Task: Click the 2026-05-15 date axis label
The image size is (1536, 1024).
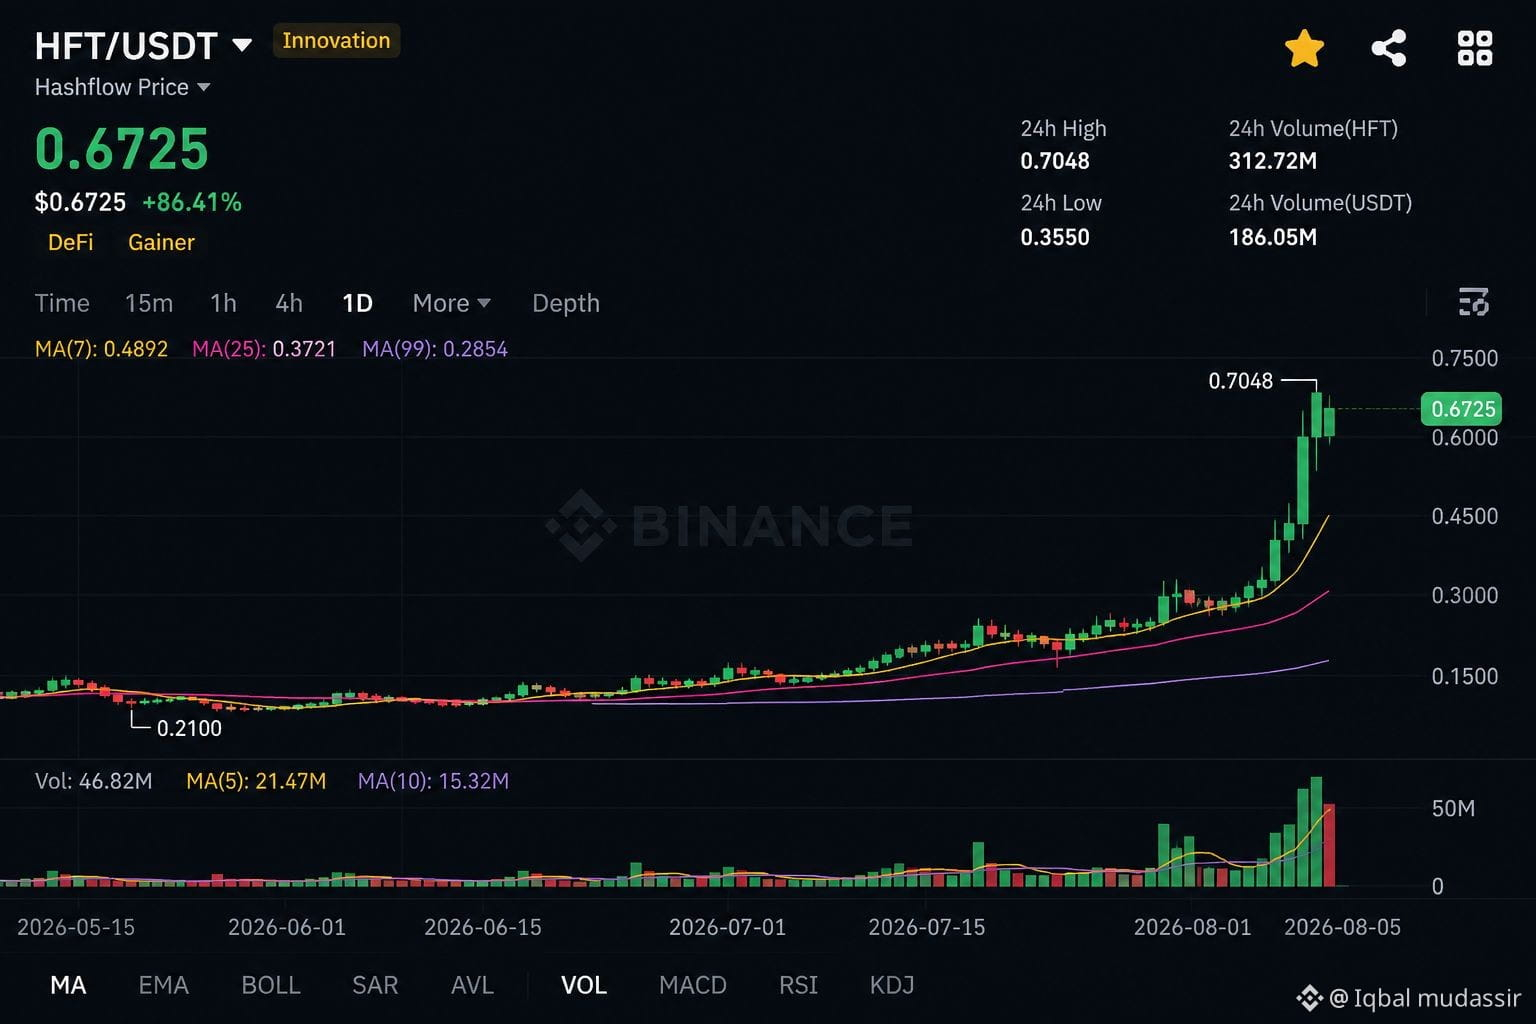Action: pos(76,927)
